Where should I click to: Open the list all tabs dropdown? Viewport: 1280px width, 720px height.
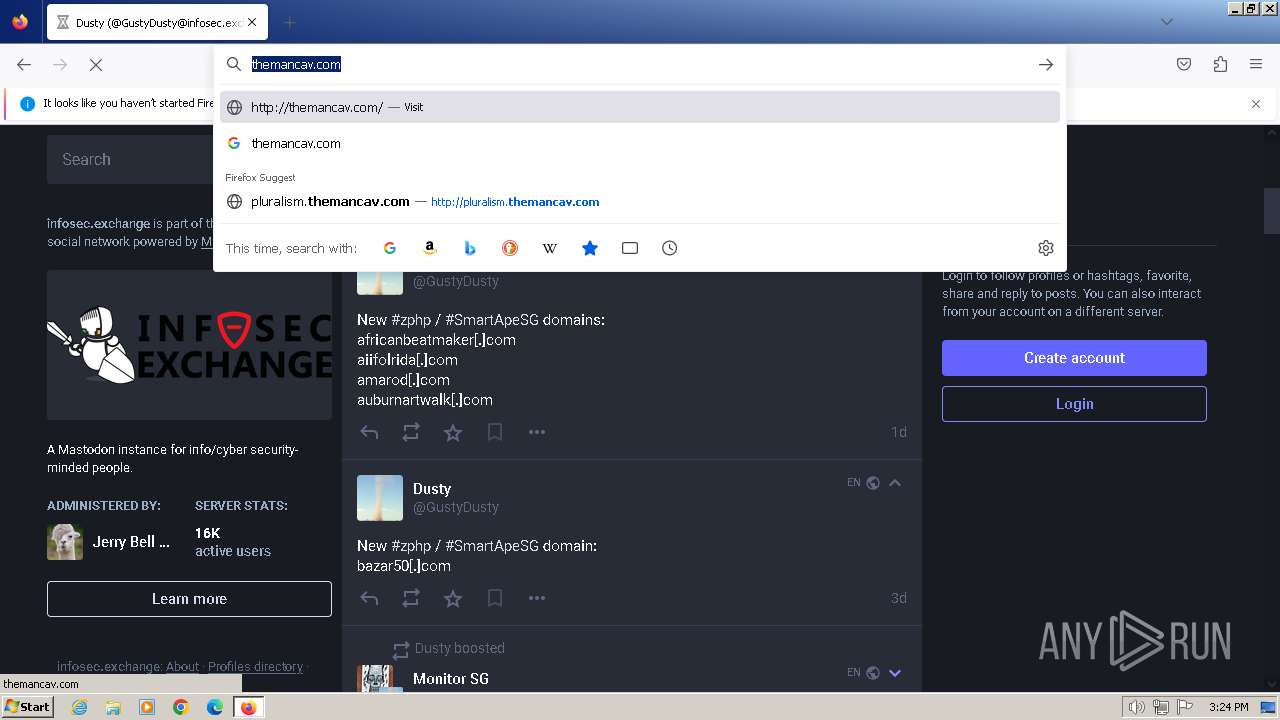coord(1166,22)
